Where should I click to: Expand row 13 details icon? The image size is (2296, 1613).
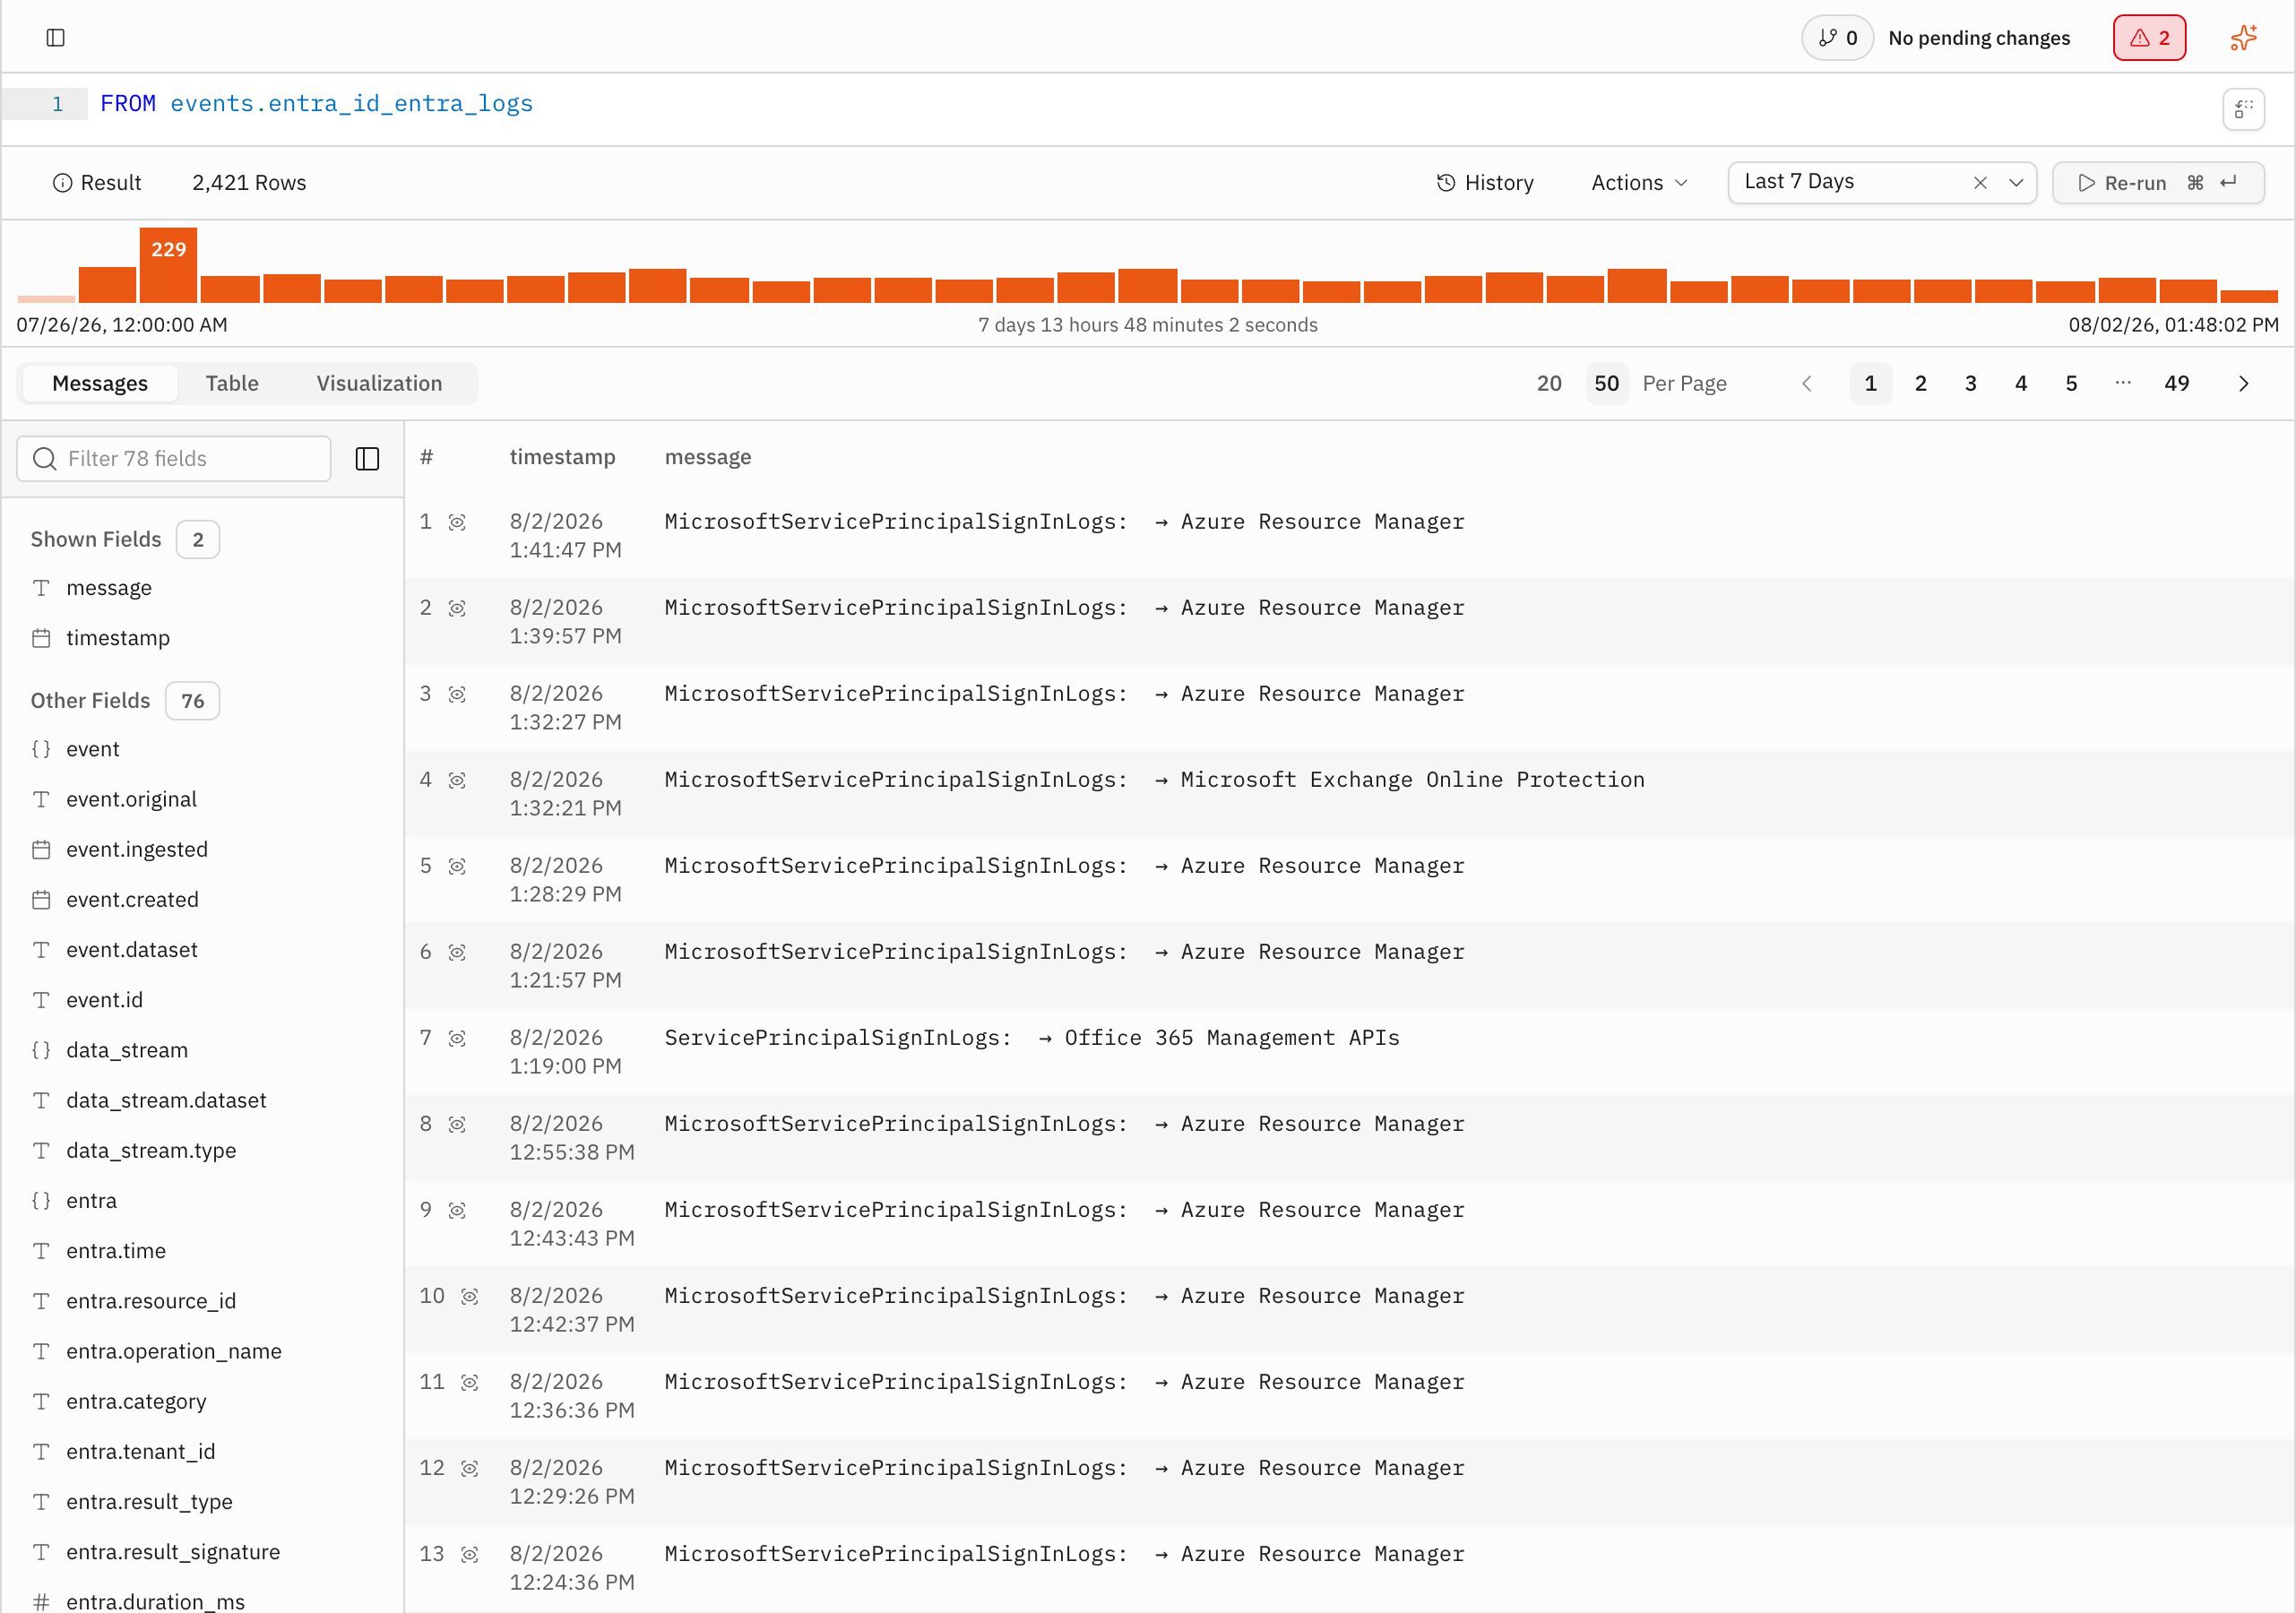(x=469, y=1555)
